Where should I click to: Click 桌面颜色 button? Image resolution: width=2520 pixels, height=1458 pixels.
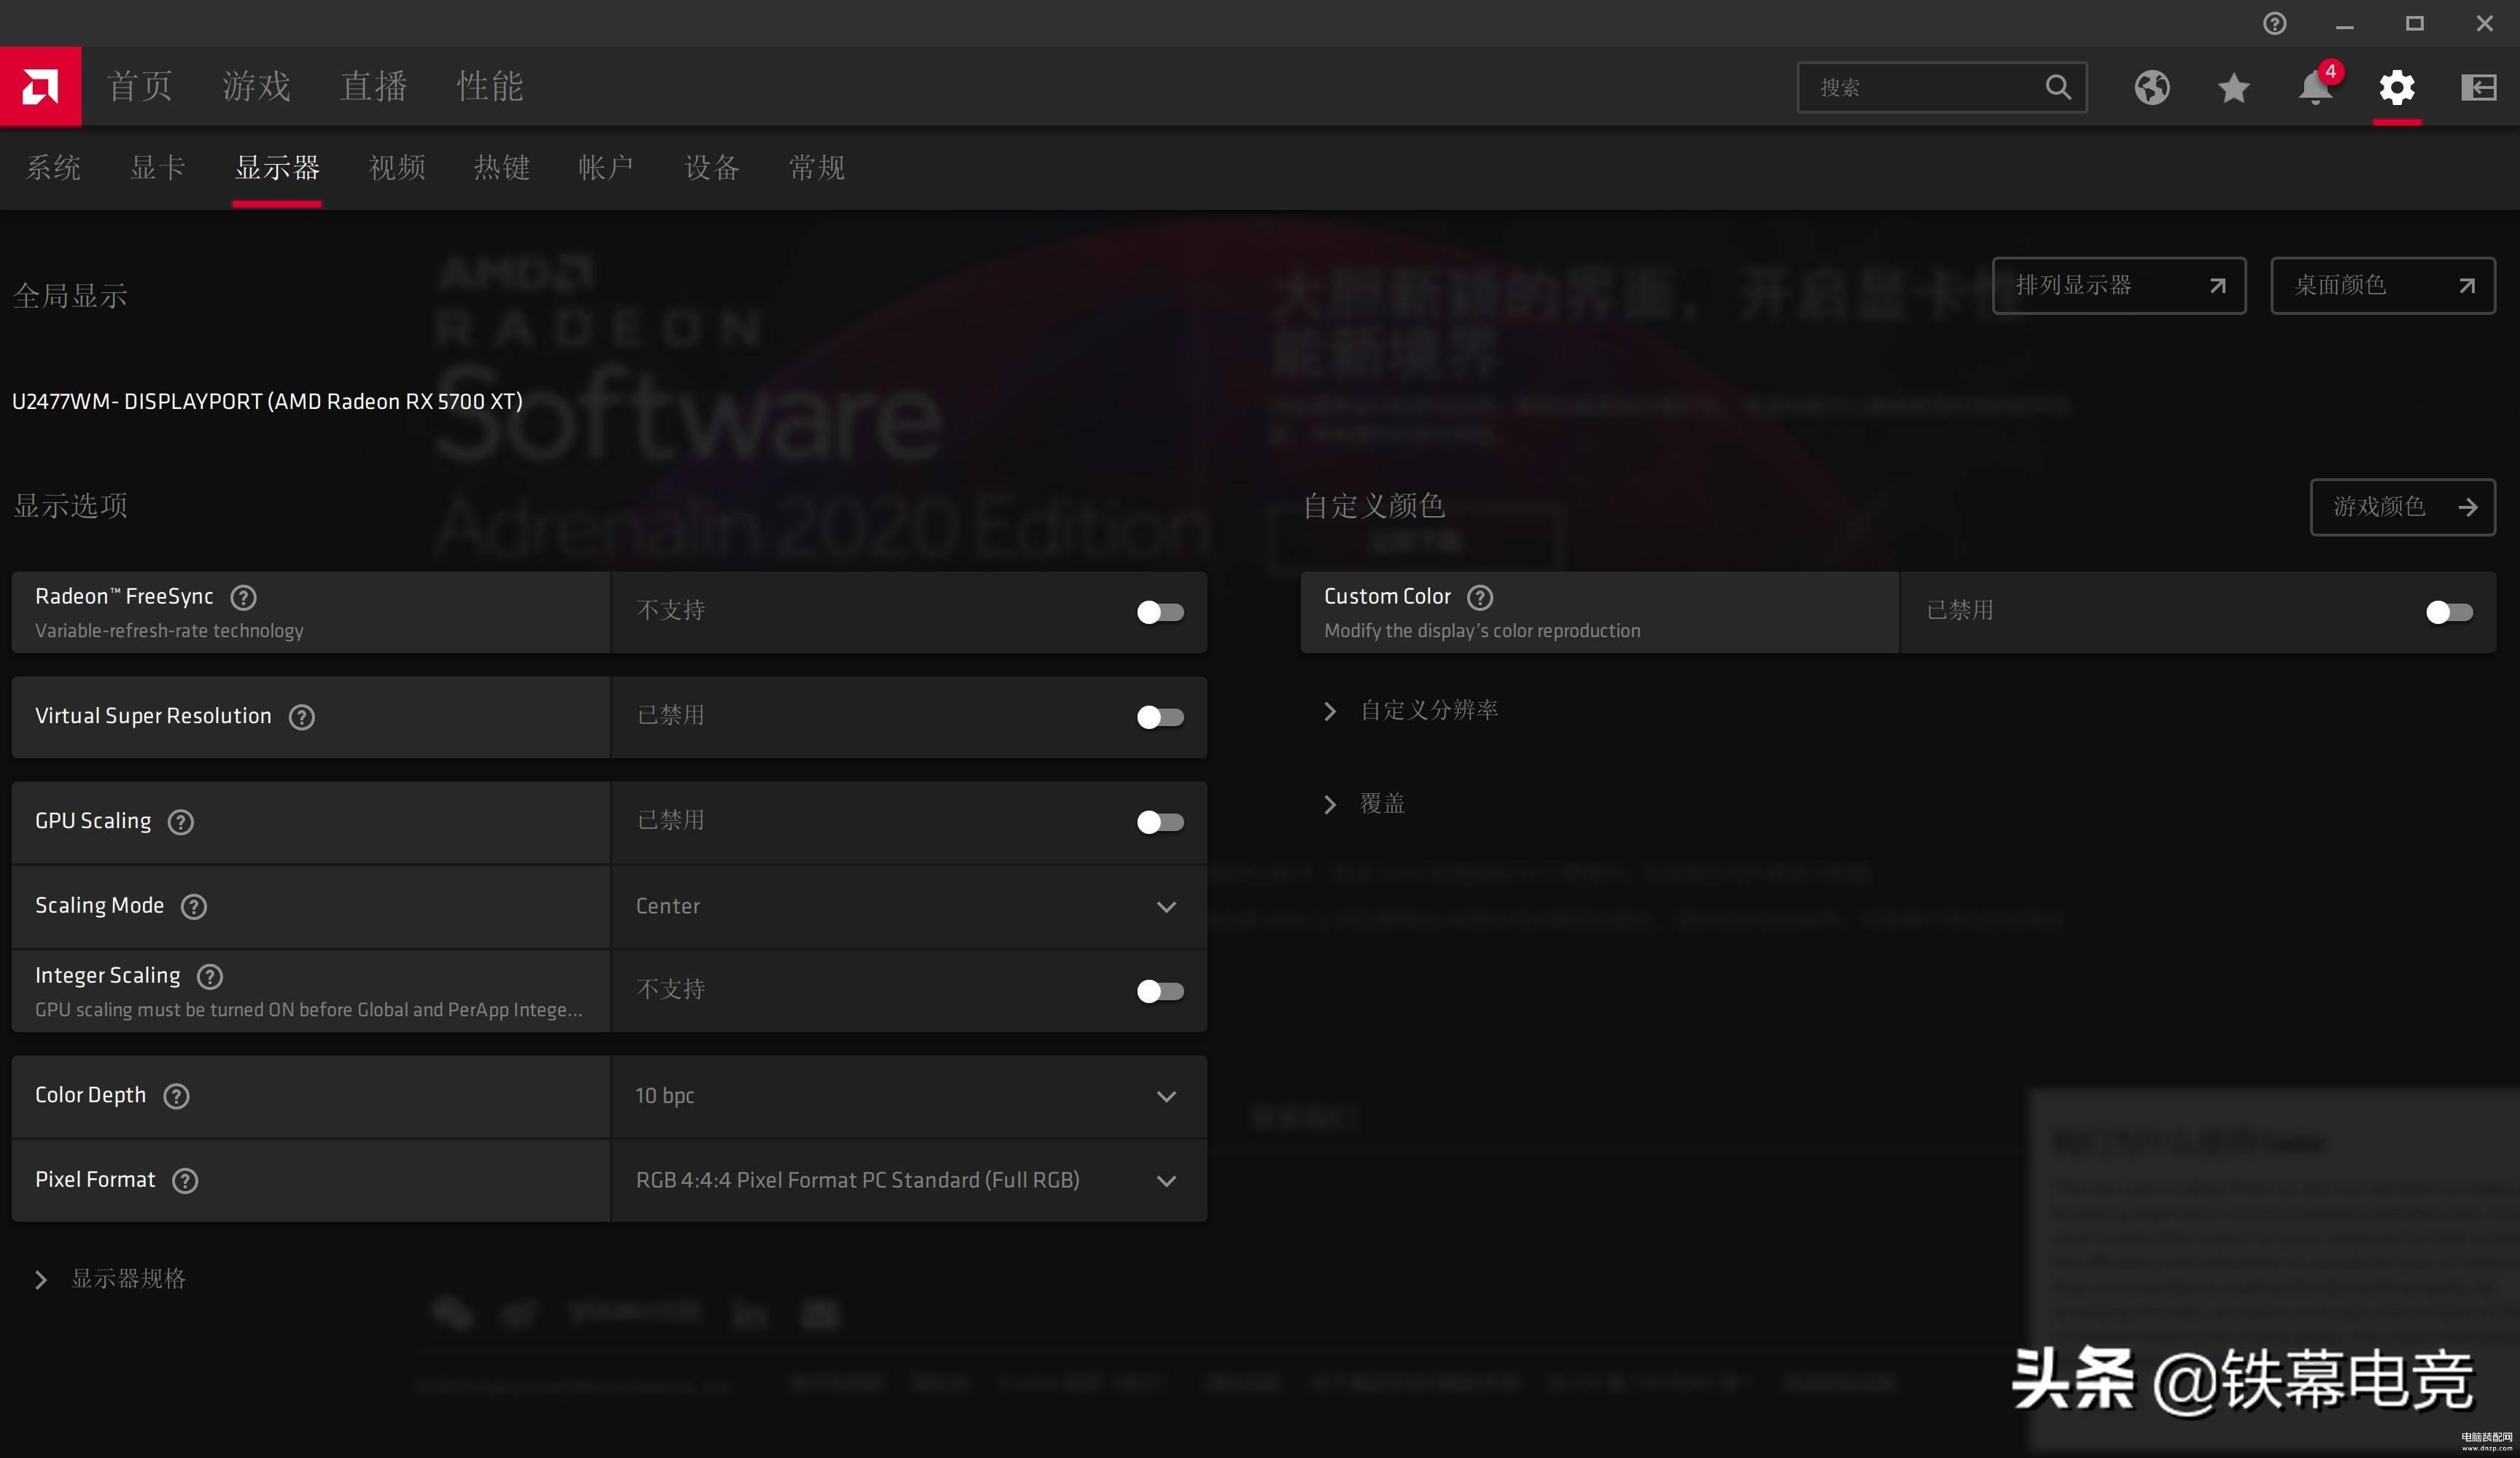click(2382, 286)
